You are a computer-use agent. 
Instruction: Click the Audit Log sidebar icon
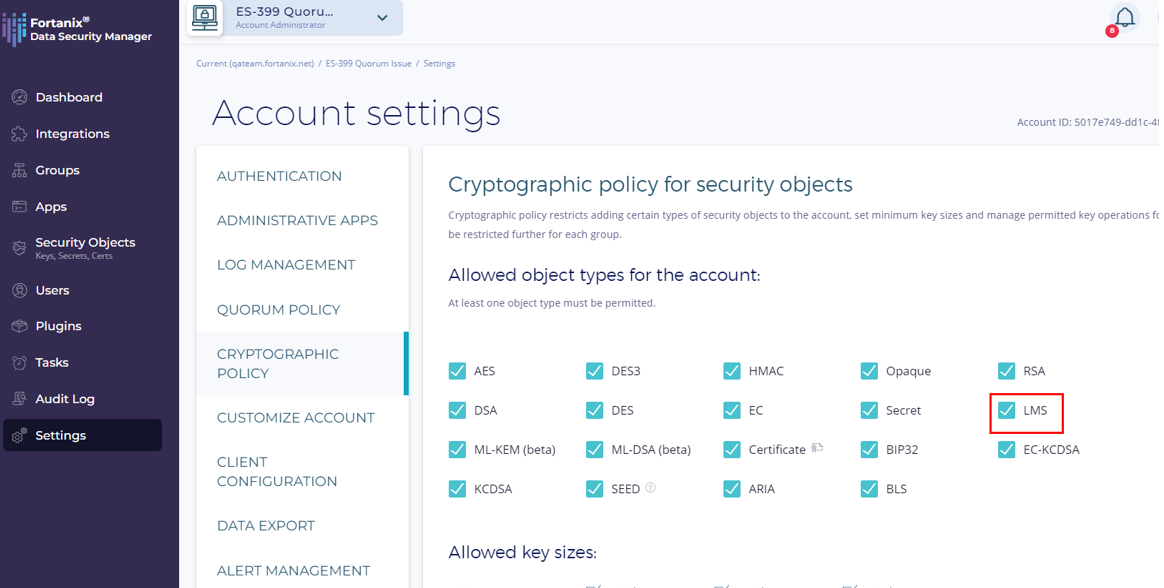coord(19,399)
